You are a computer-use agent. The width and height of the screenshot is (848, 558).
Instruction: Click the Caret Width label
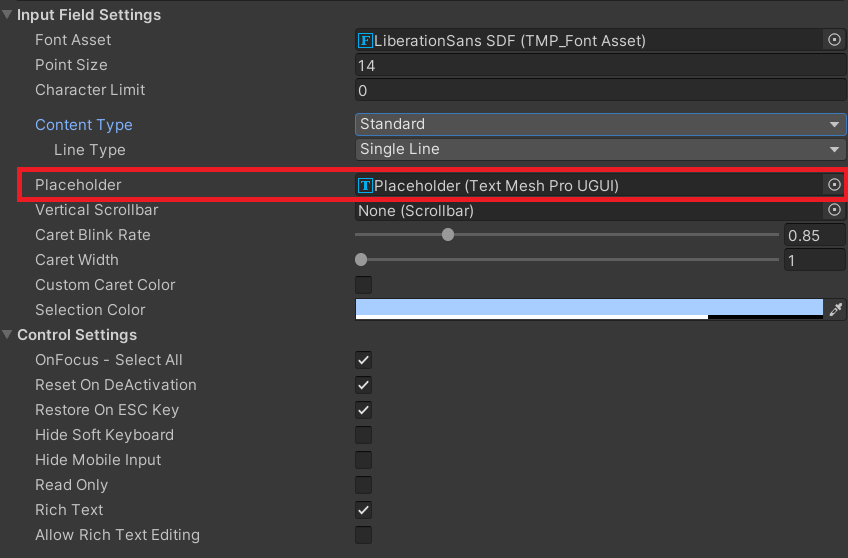point(77,260)
